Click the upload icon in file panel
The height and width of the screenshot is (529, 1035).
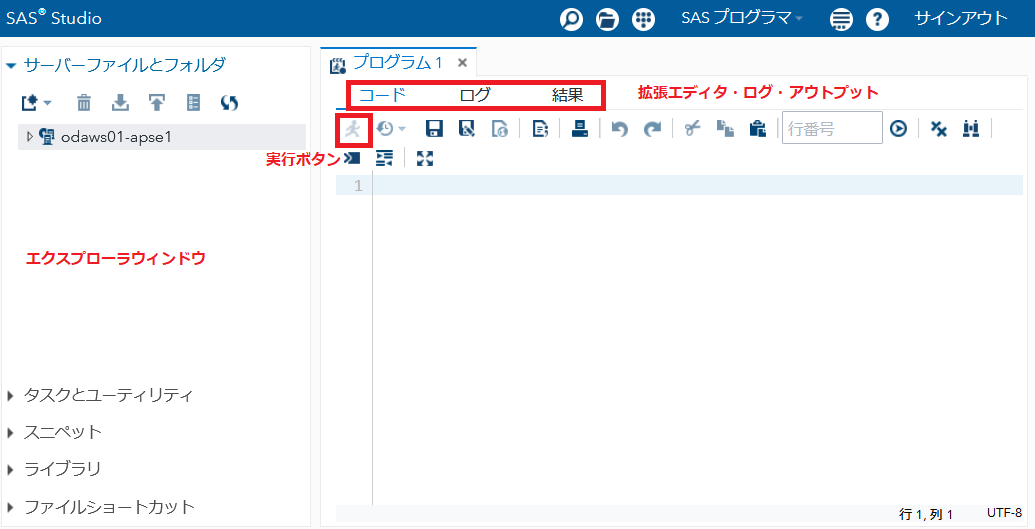click(x=156, y=103)
